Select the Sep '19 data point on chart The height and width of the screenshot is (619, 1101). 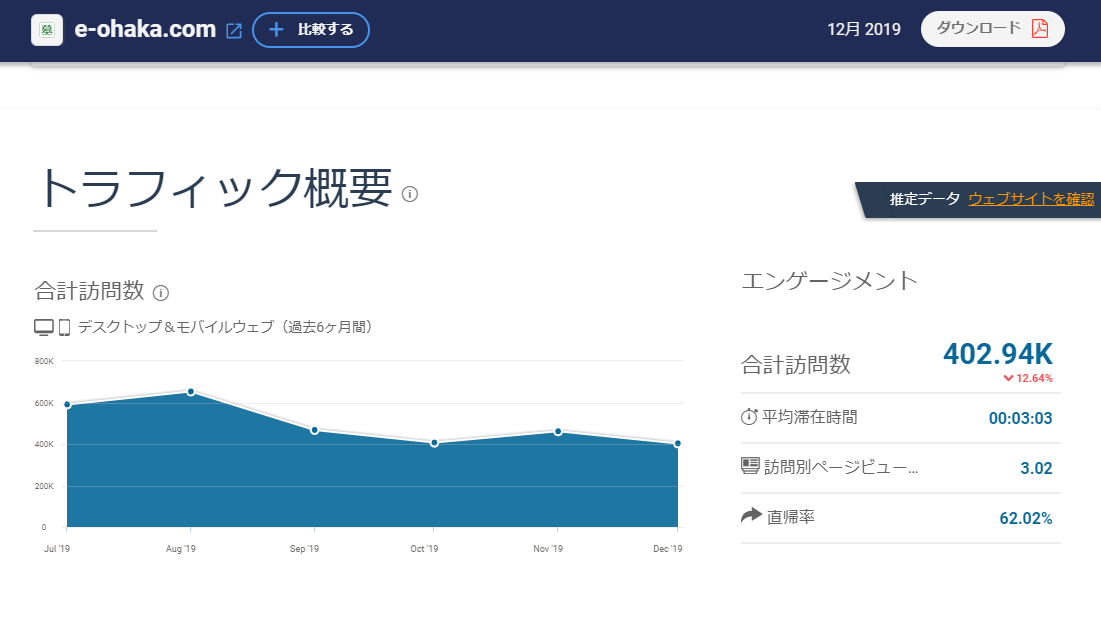click(315, 430)
